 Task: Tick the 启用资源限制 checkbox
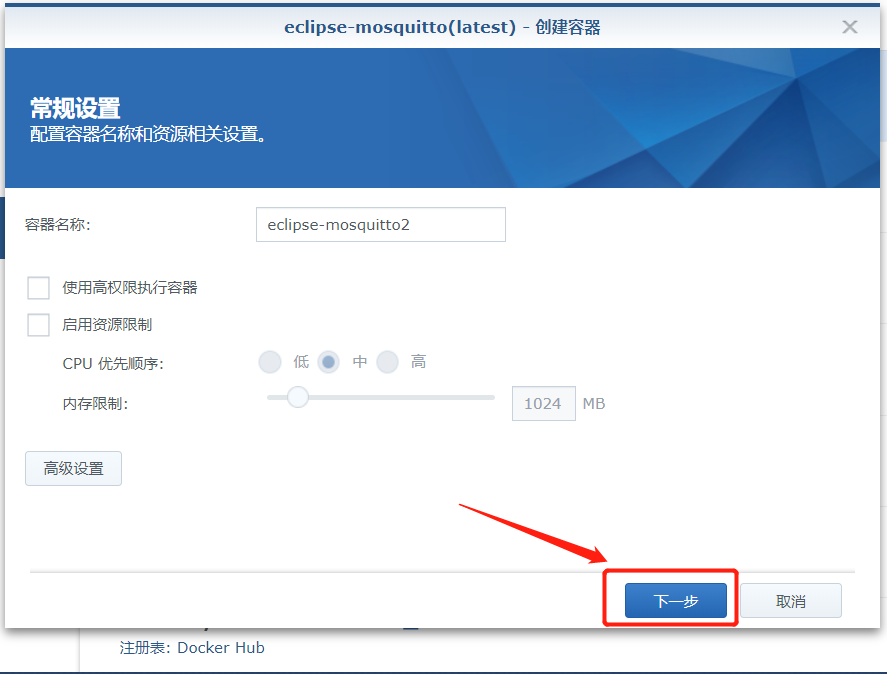point(38,325)
